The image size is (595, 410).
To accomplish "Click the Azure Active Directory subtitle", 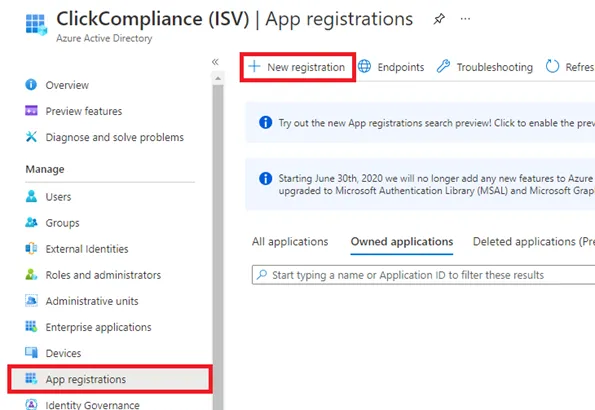I will (x=104, y=38).
